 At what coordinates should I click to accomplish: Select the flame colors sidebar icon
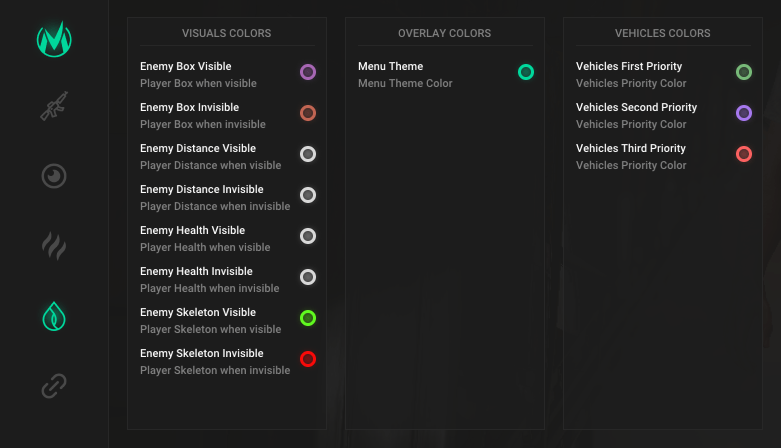tap(54, 316)
